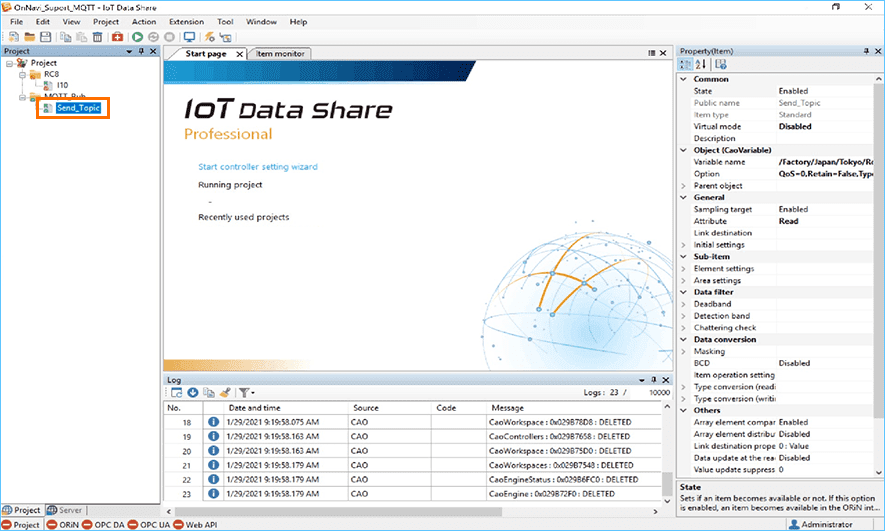Open the Tool menu
885x531 pixels.
pyautogui.click(x=225, y=22)
